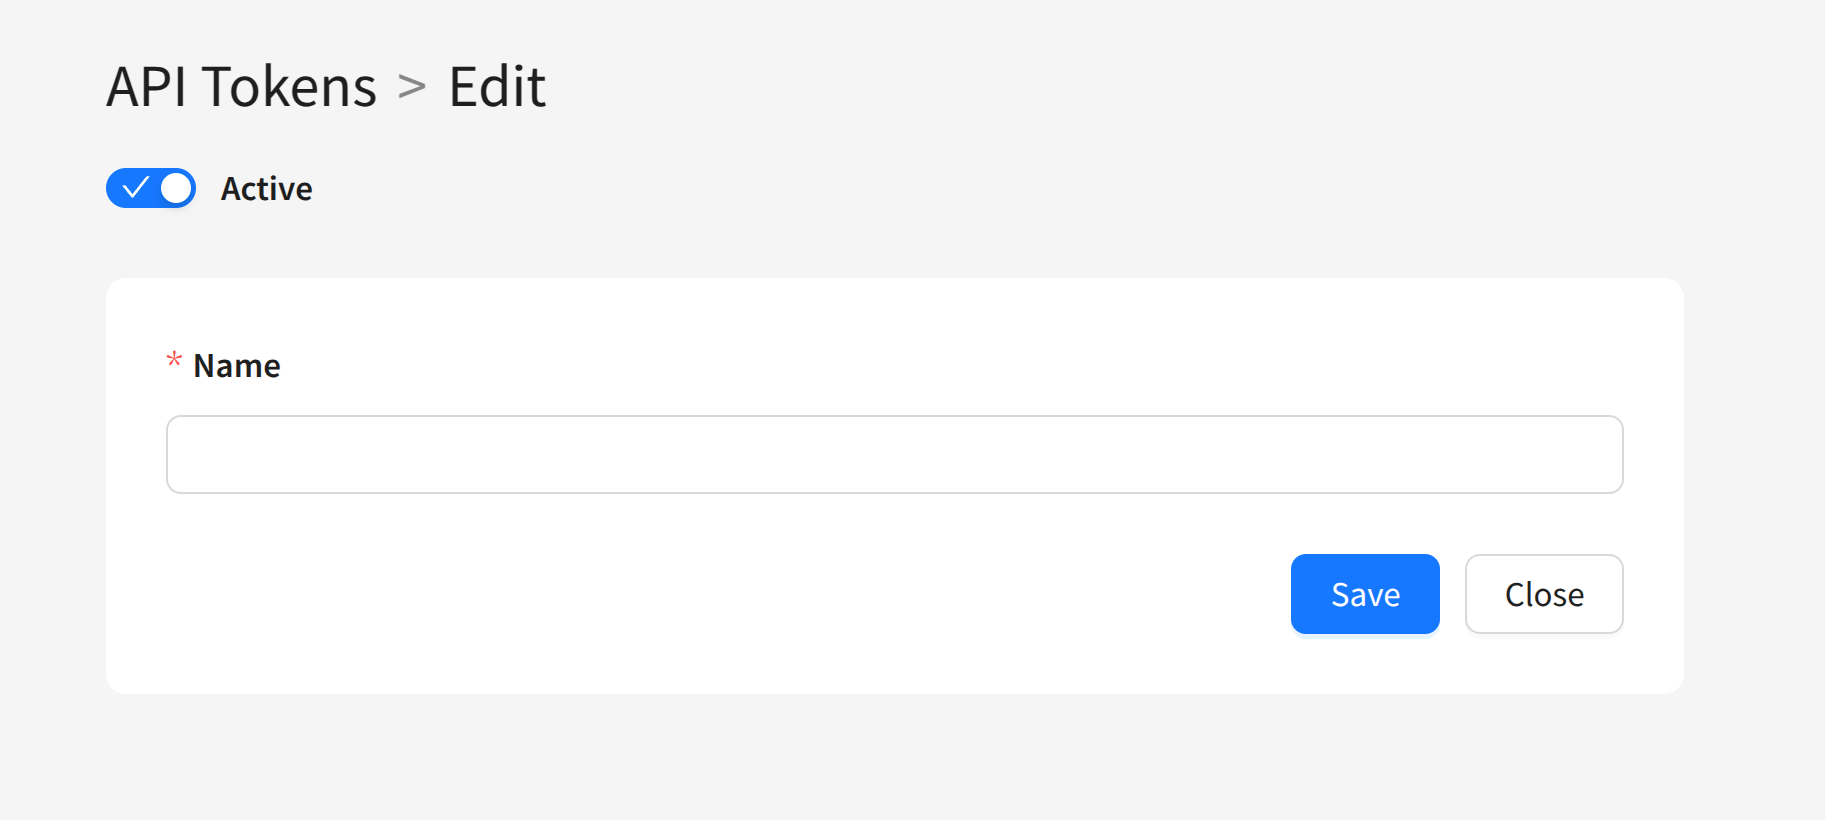
Task: Go back to API Tokens breadcrumb
Action: click(241, 87)
